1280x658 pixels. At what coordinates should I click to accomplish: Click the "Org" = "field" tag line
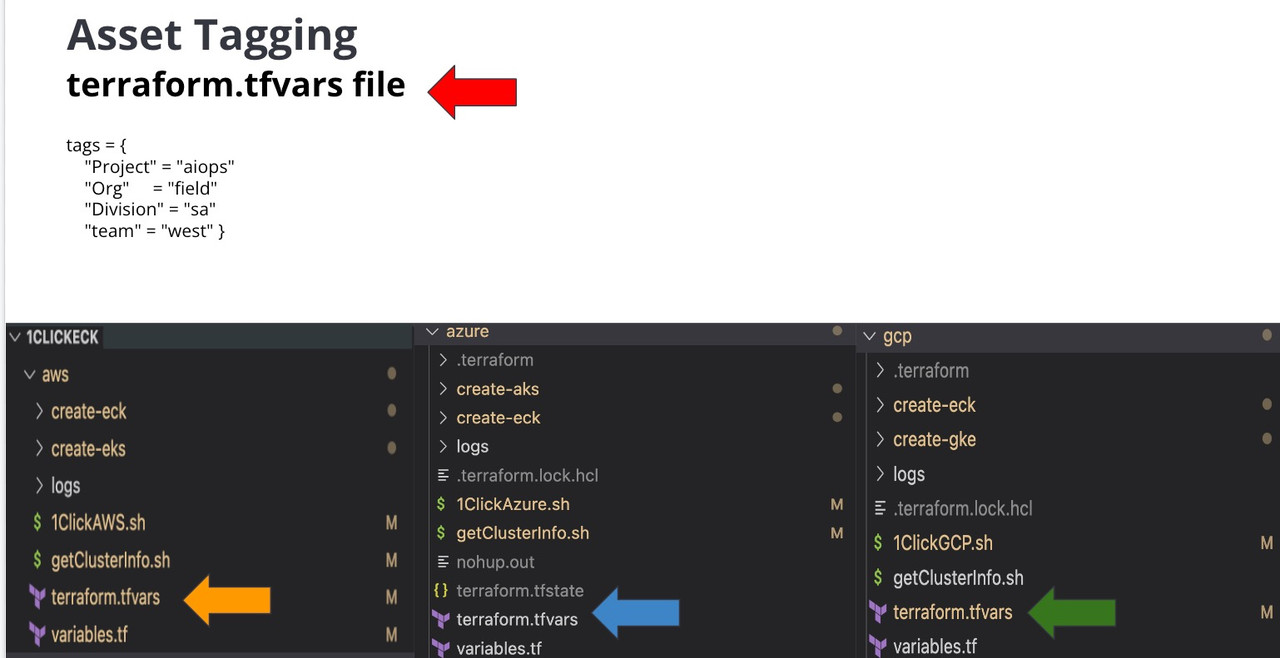click(151, 187)
